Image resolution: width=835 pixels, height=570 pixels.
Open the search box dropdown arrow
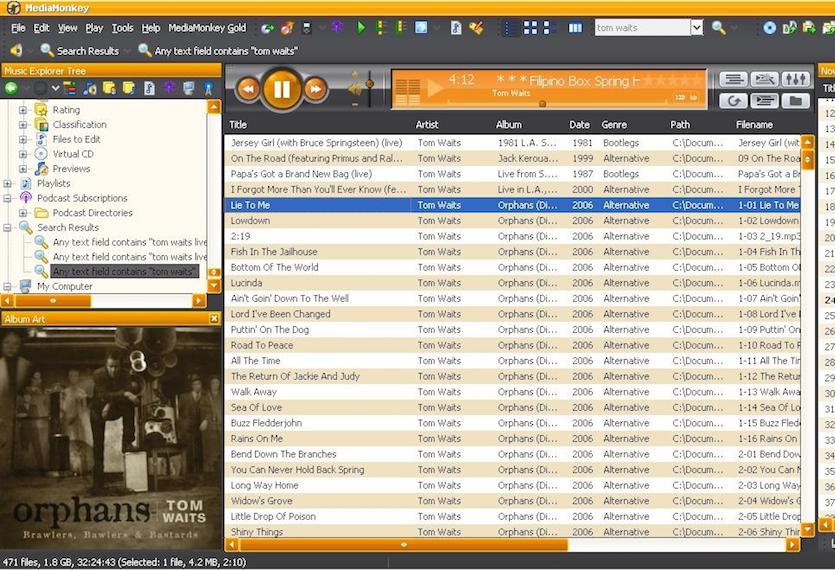[x=697, y=28]
